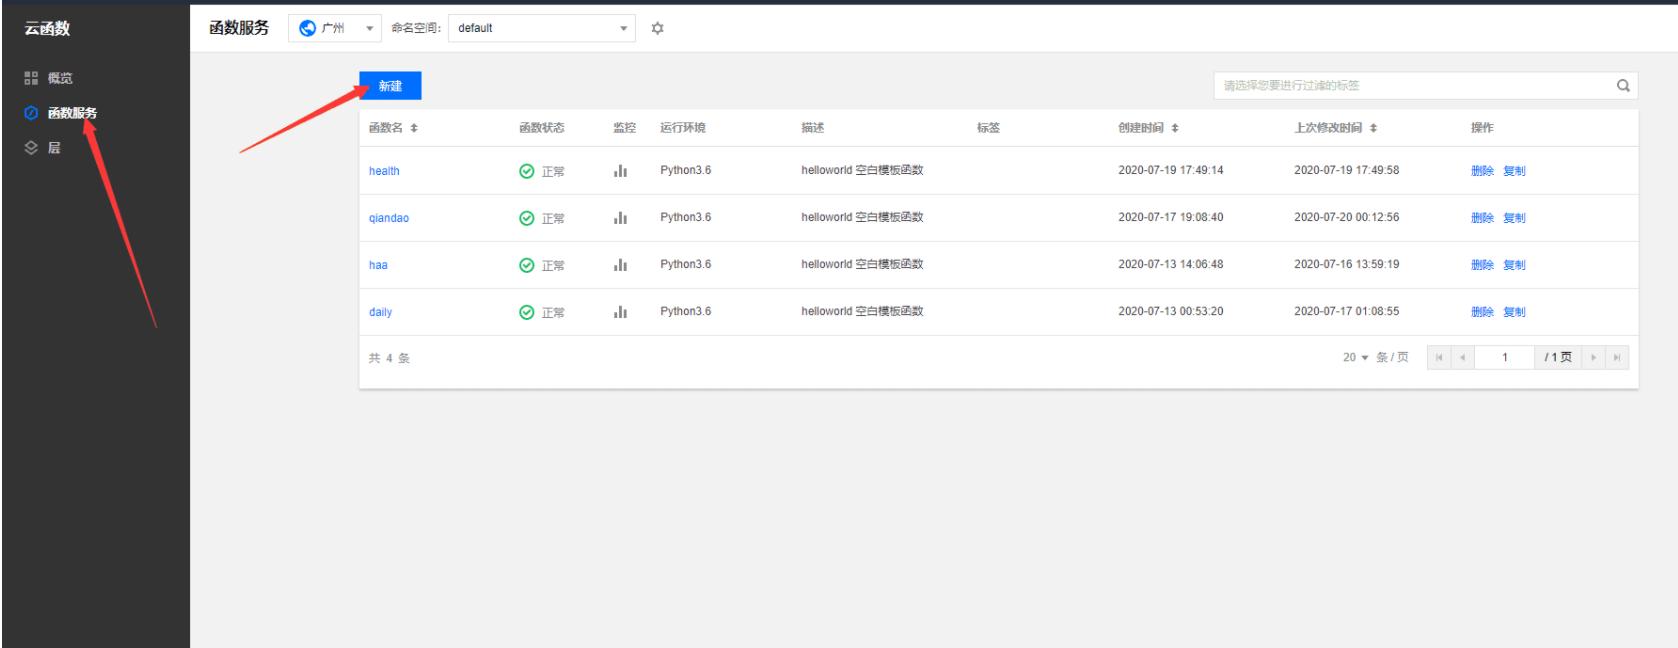Delete the health function

[1482, 171]
